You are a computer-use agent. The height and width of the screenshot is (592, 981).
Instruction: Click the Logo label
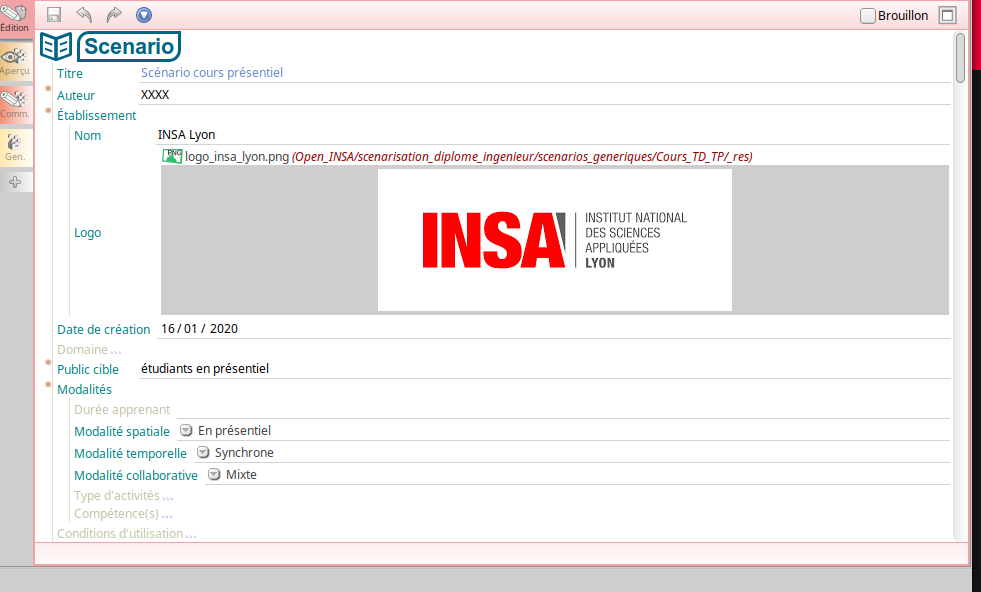tap(88, 233)
